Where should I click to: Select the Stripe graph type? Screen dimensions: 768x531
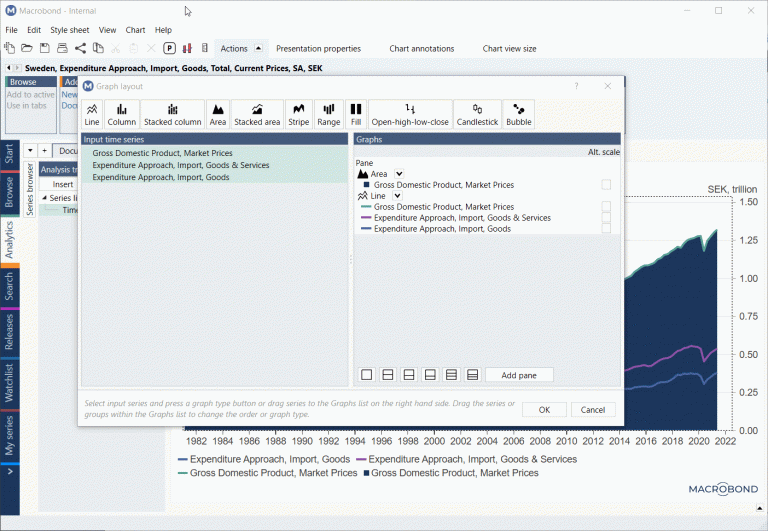click(x=298, y=115)
